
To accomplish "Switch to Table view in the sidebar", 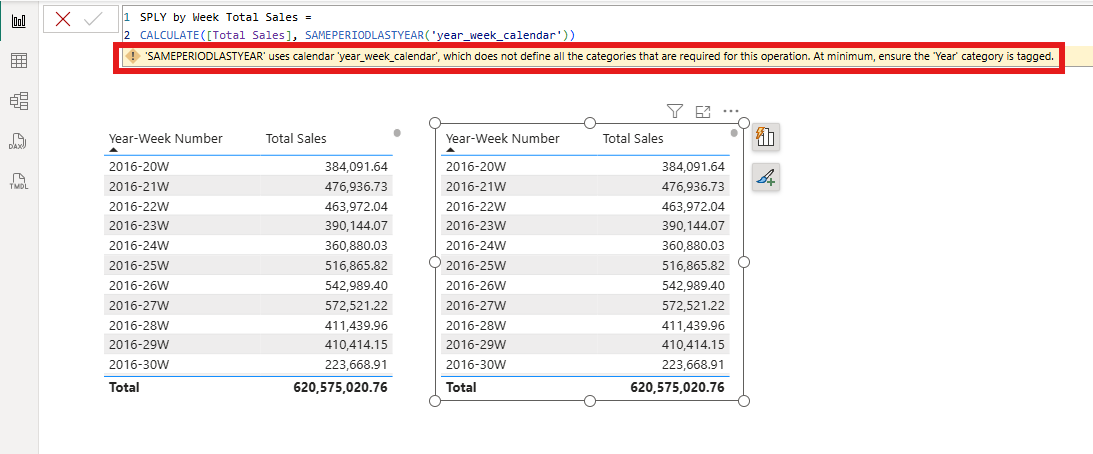I will point(19,61).
